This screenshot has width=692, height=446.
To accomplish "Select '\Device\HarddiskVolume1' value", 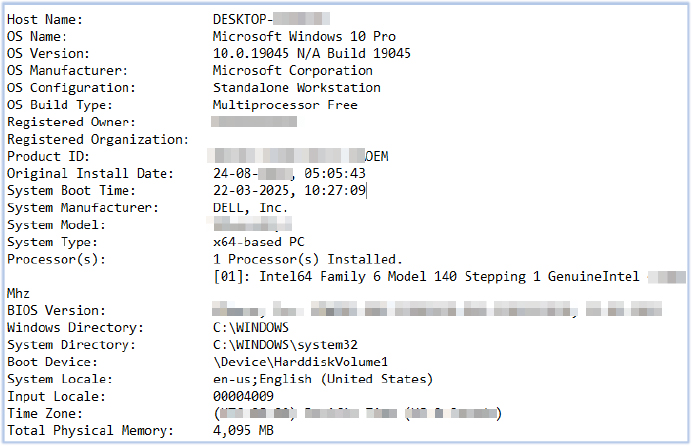I will point(300,363).
